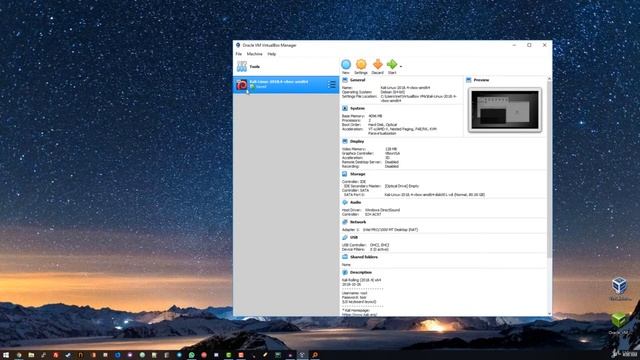Viewport: 640px width, 360px height.
Task: Click the System chip icon
Action: 345,109
